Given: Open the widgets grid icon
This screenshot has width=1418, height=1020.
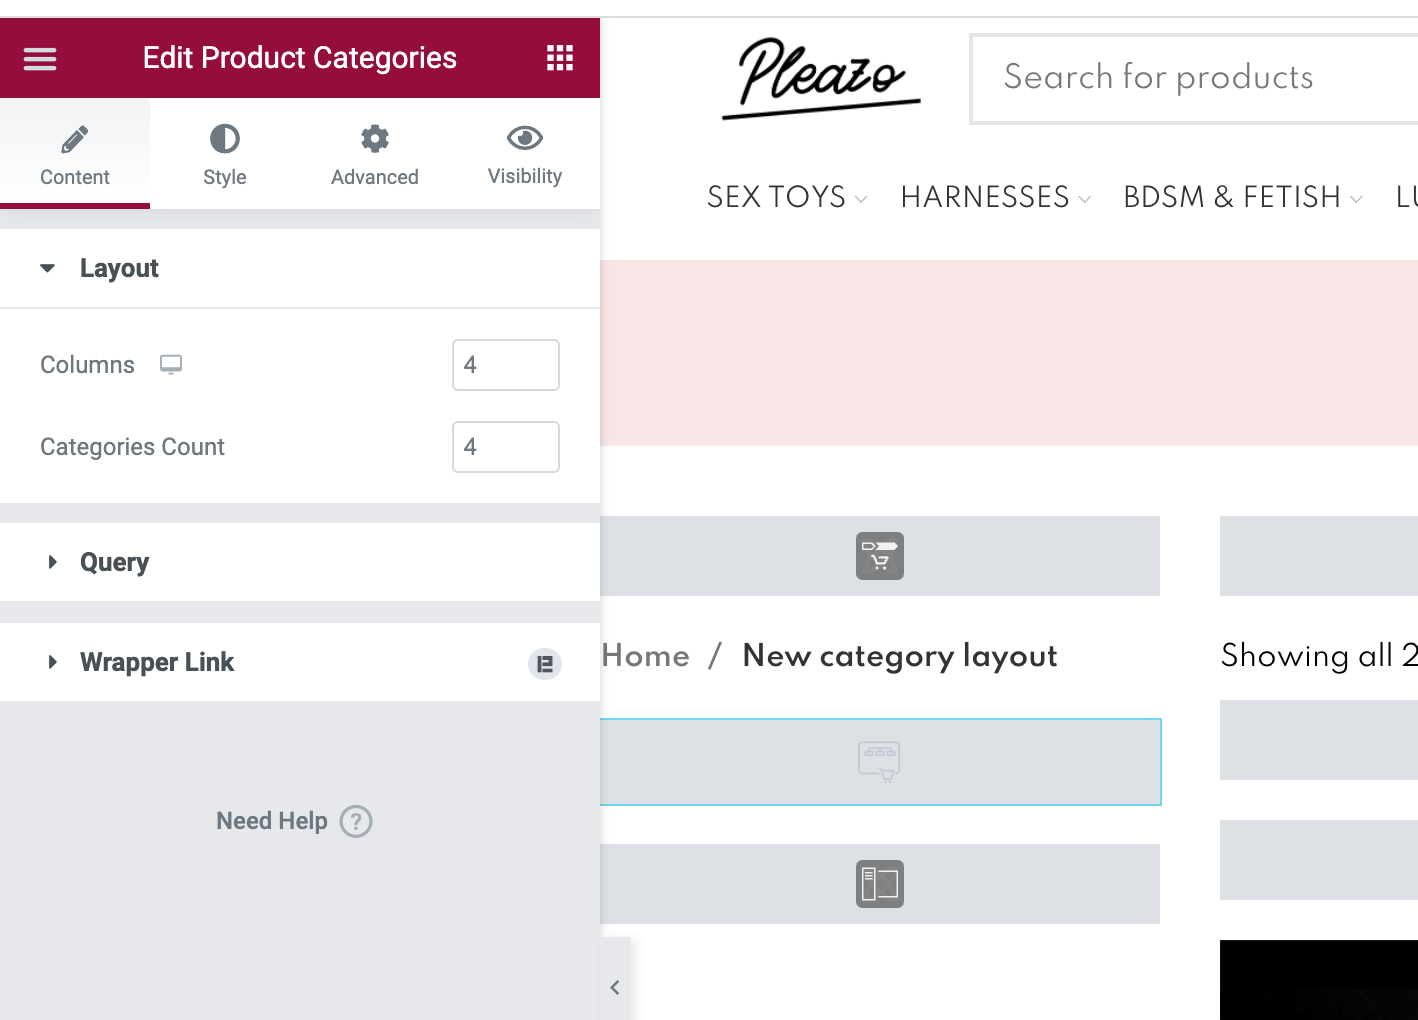Looking at the screenshot, I should point(559,58).
